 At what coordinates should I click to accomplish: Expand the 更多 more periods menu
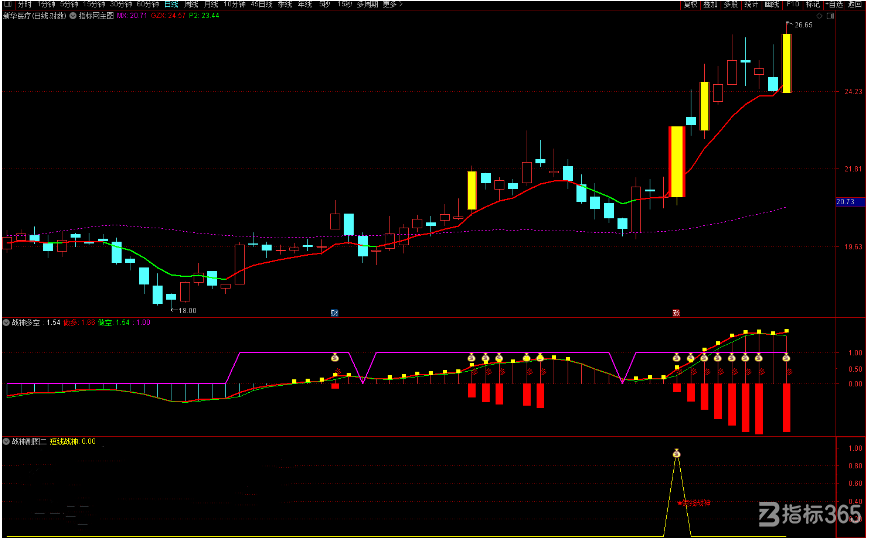(x=392, y=4)
